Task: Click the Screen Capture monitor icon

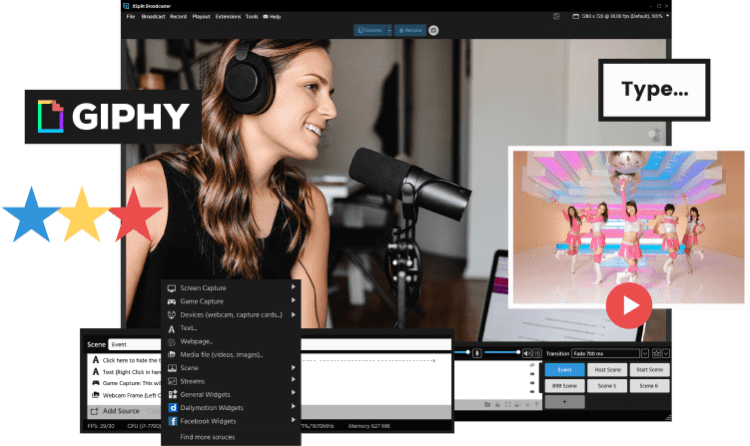Action: pyautogui.click(x=172, y=288)
